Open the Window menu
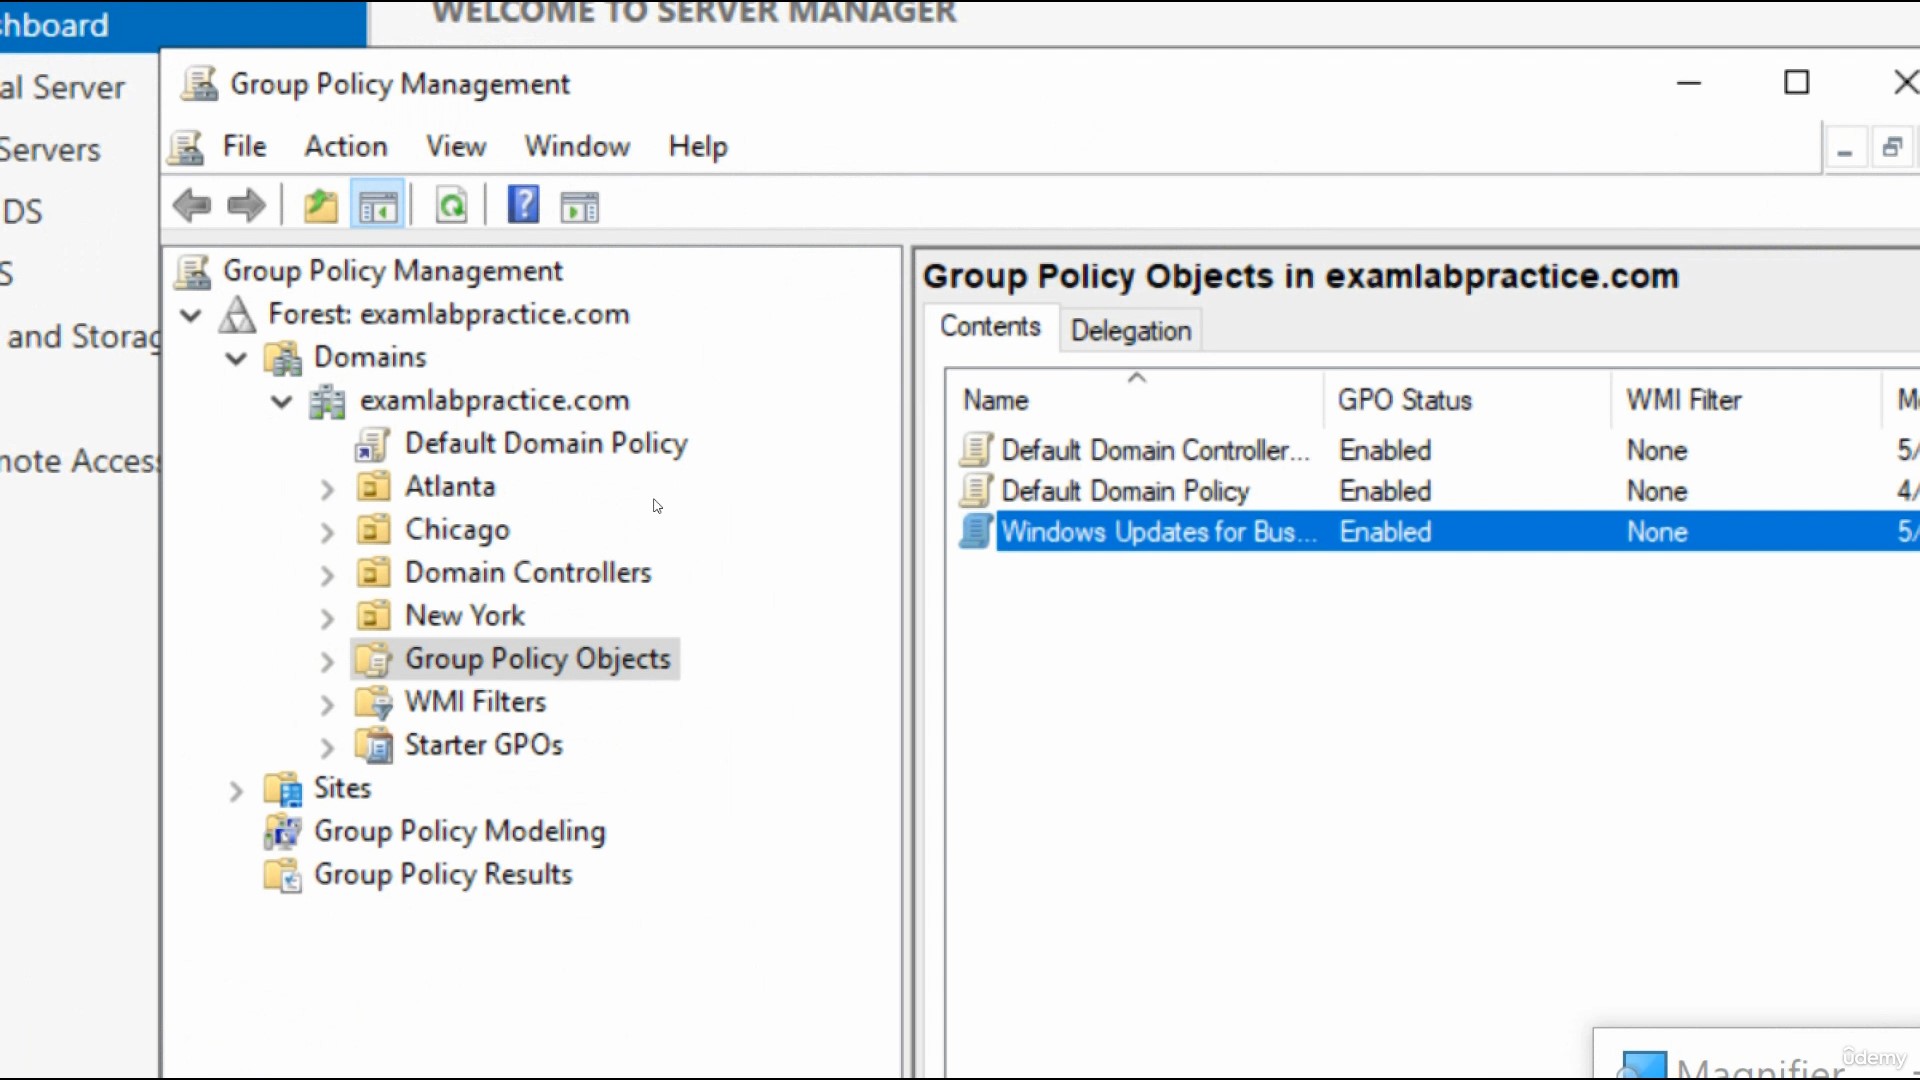The image size is (1920, 1080). coord(577,146)
